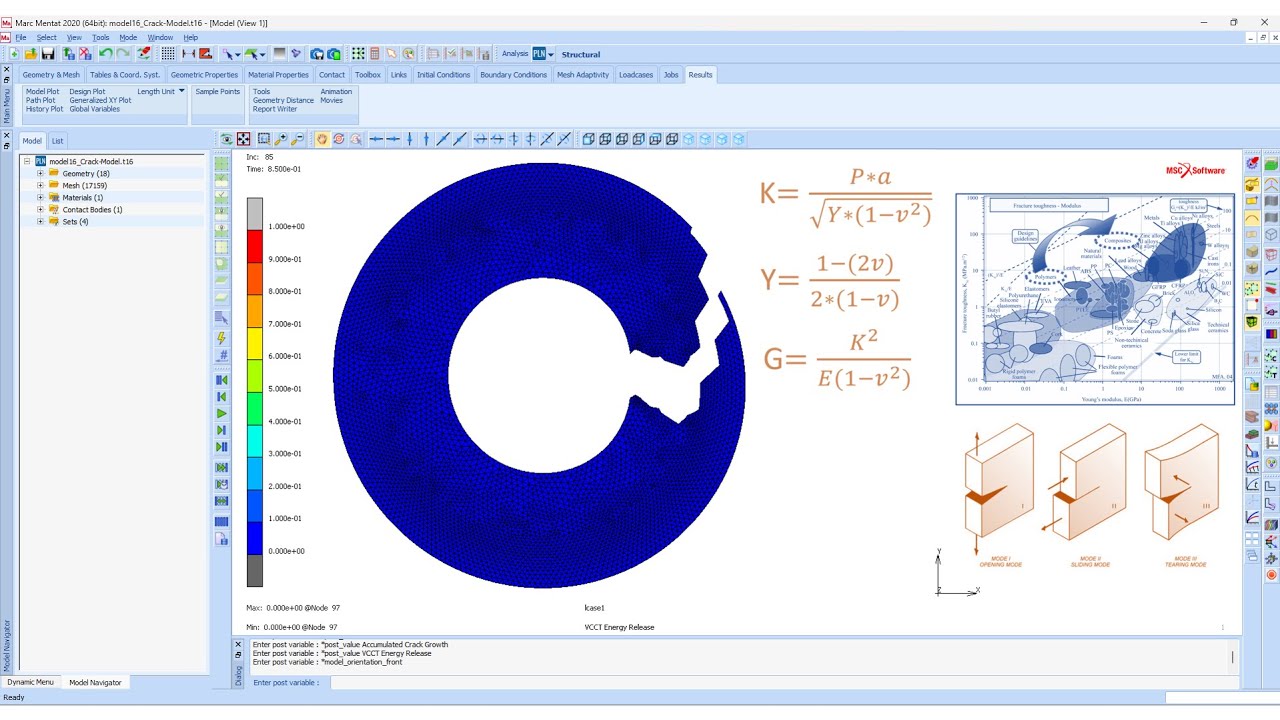This screenshot has width=1280, height=720.
Task: Click the cyan 3.000e-01 legend color band
Action: pyautogui.click(x=255, y=442)
